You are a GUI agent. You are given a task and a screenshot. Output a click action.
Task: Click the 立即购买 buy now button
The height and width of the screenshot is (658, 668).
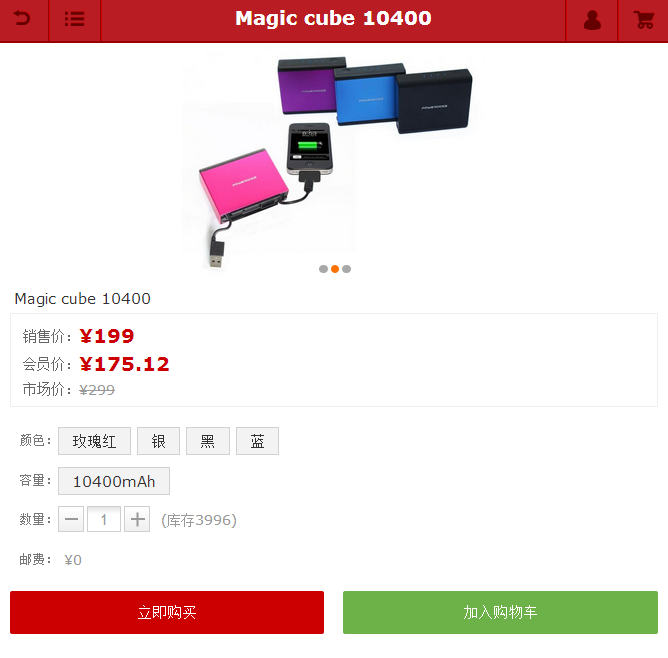[167, 612]
